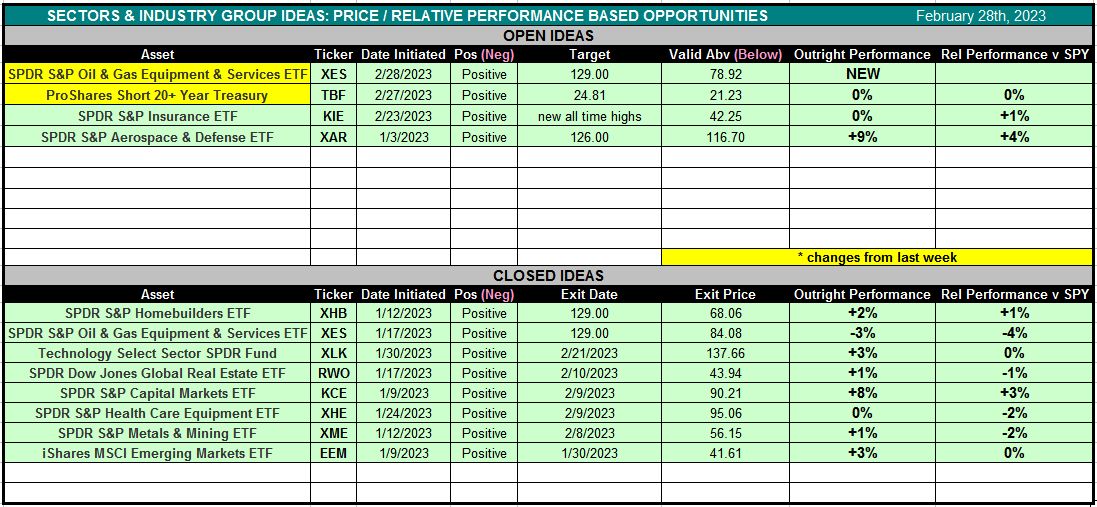The image size is (1097, 507).
Task: Select the iShares MSCI Emerging Markets ETF cell
Action: 157,453
